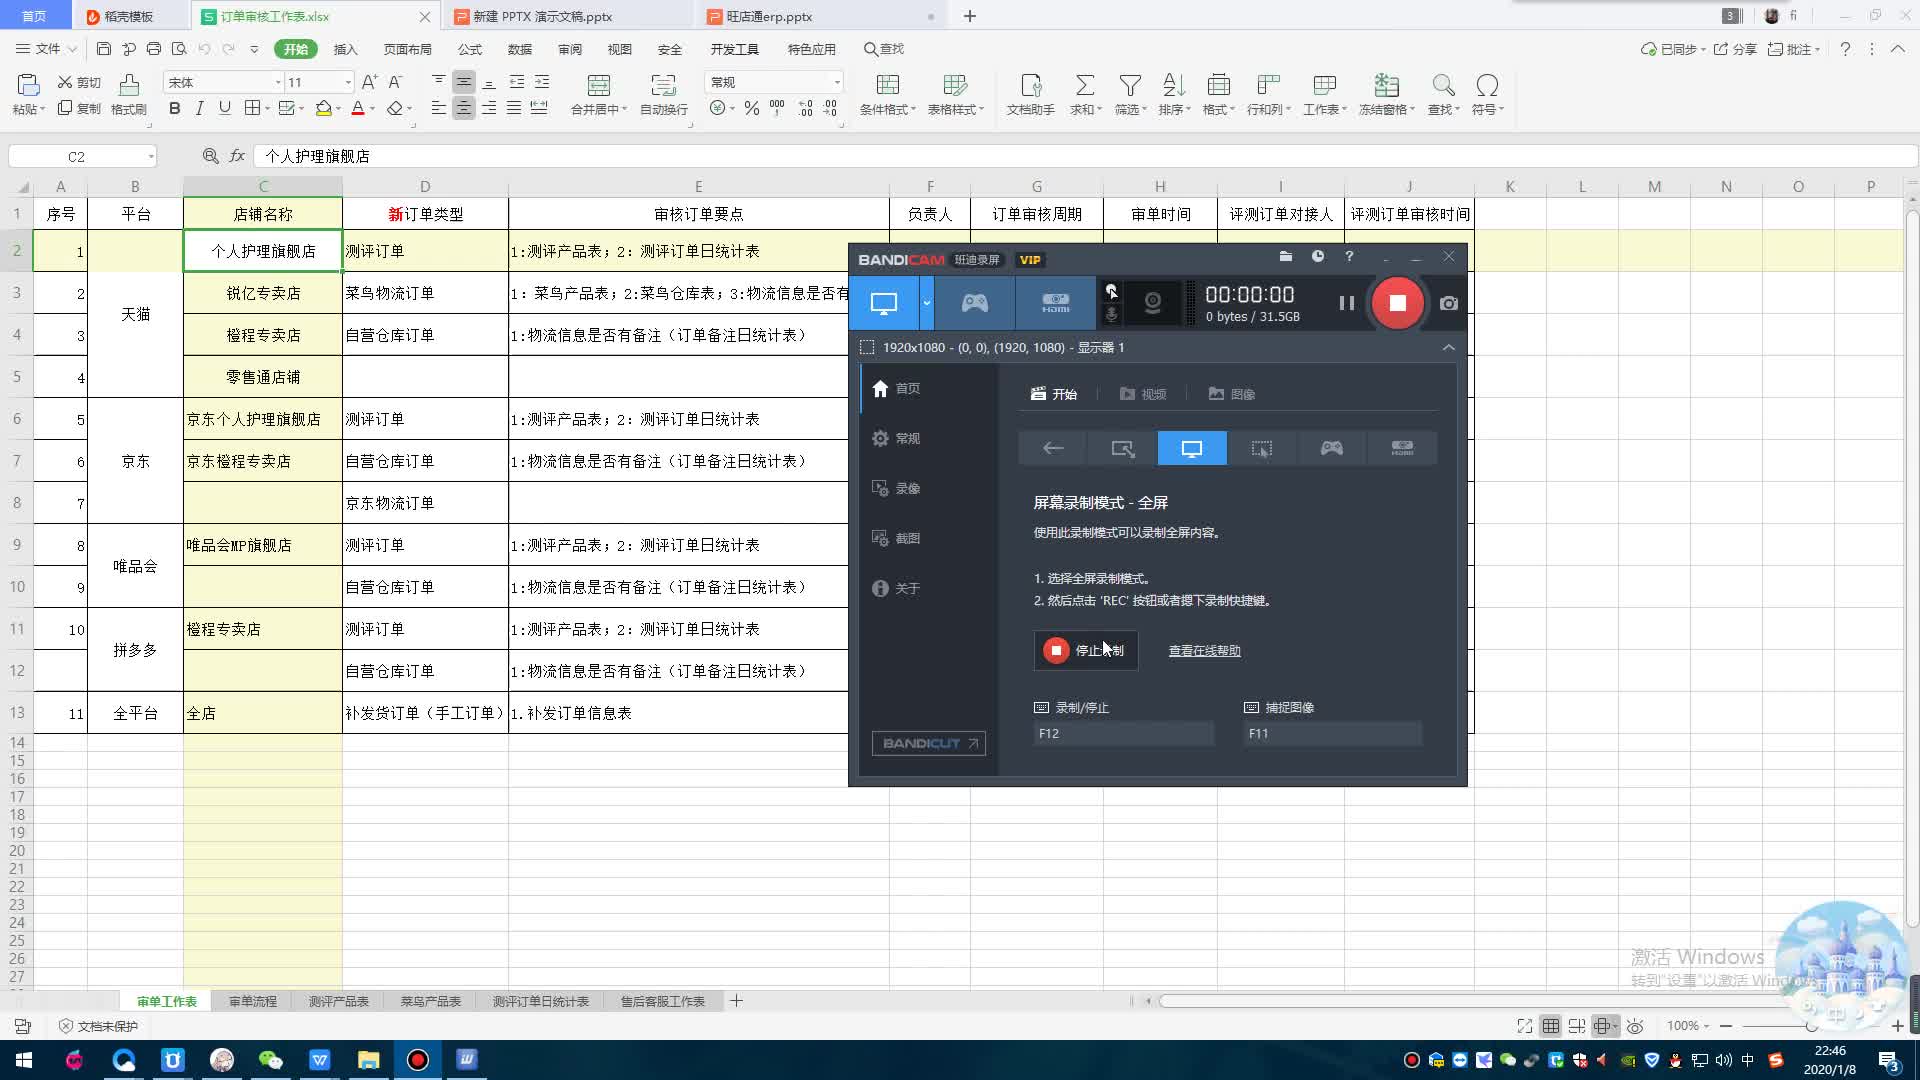The height and width of the screenshot is (1080, 1920).
Task: Open the filter (筛选) funnel icon
Action: point(1130,86)
